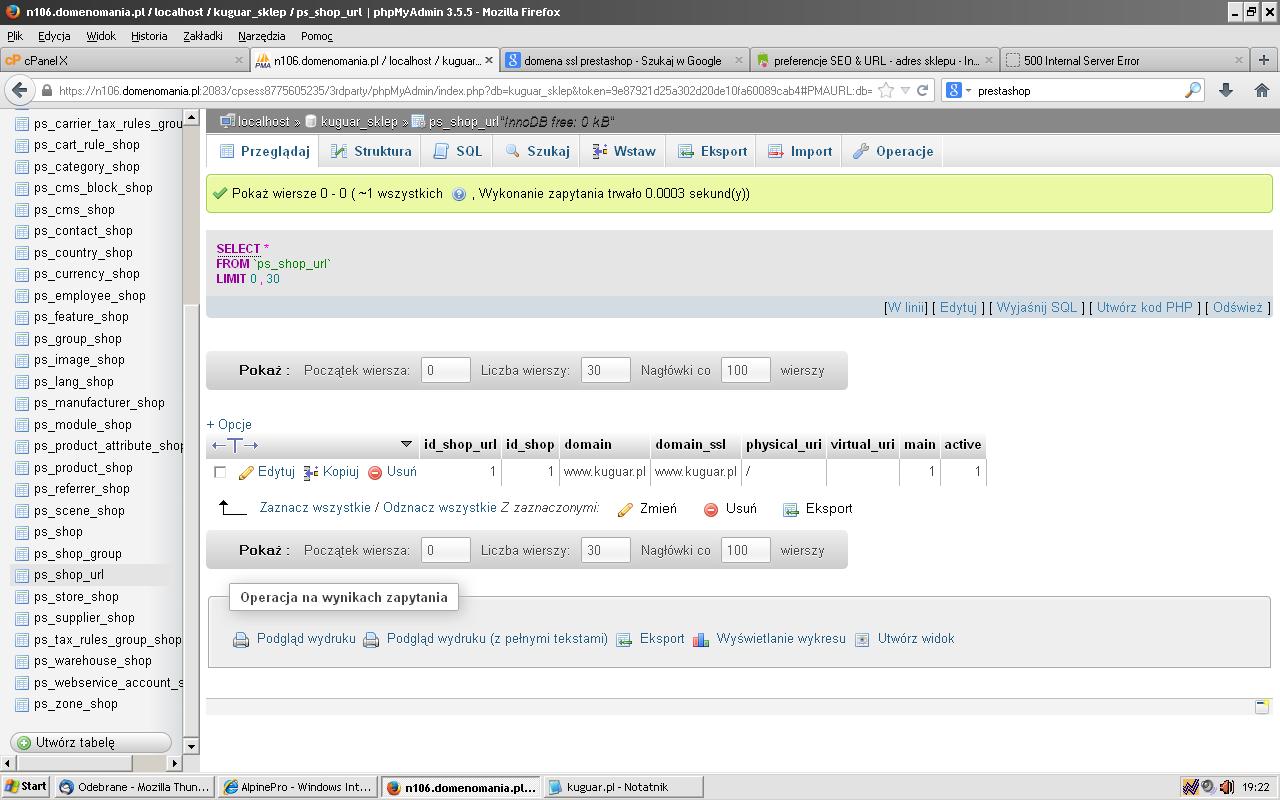Click the upper Pokaż button
Viewport: 1280px width, 800px height.
[x=264, y=370]
